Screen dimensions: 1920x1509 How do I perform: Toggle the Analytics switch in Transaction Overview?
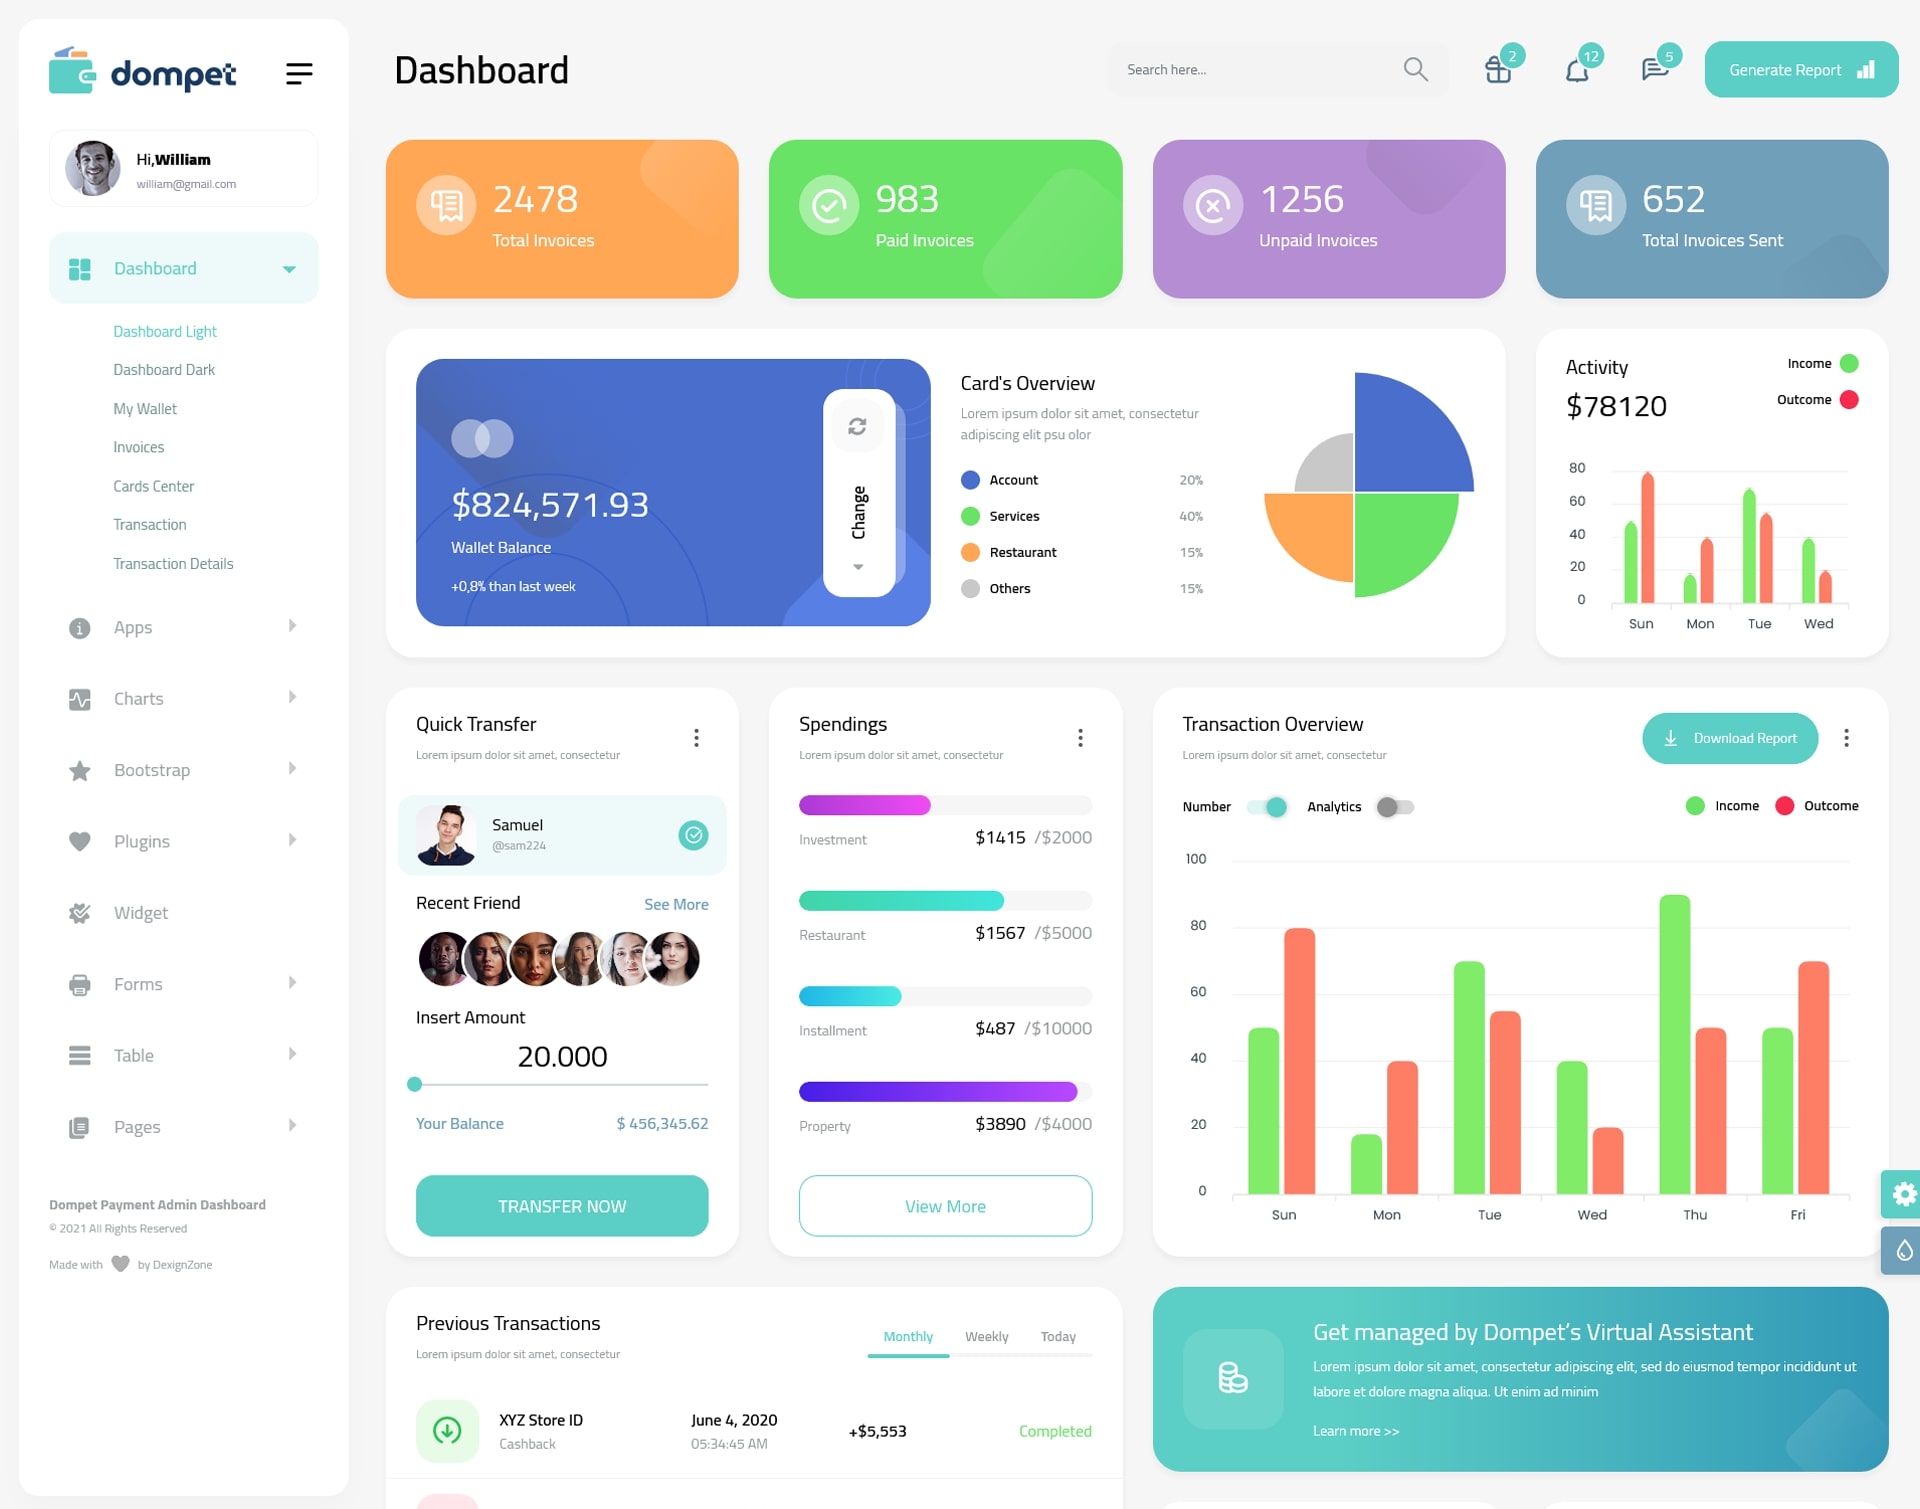click(x=1396, y=806)
